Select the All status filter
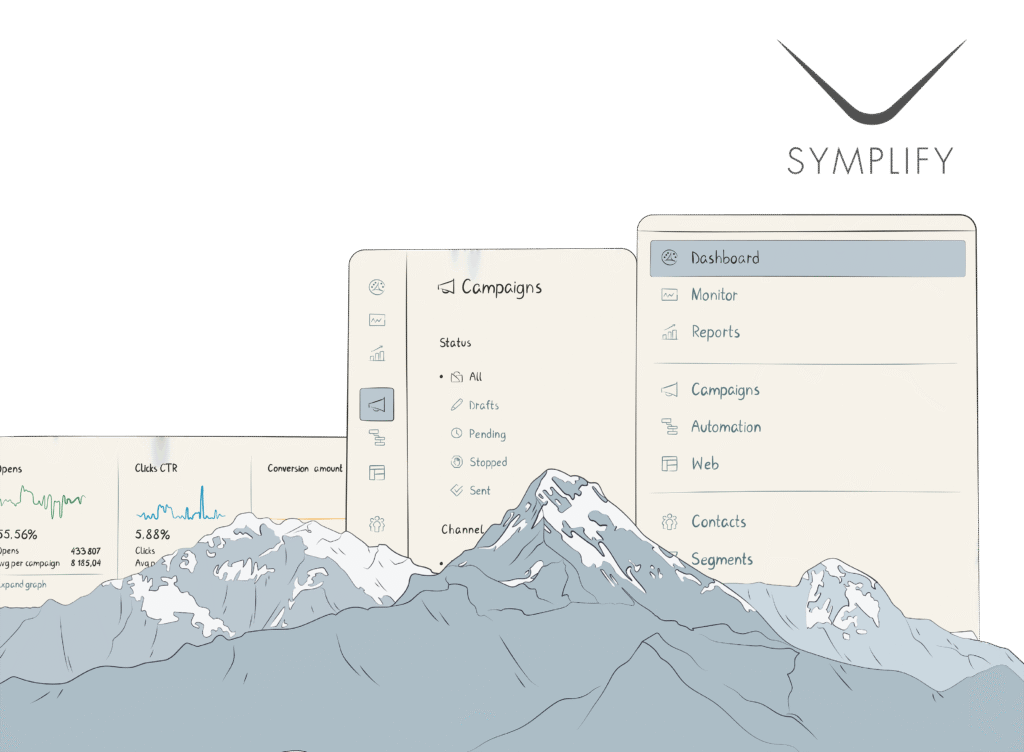Image resolution: width=1024 pixels, height=752 pixels. 470,376
